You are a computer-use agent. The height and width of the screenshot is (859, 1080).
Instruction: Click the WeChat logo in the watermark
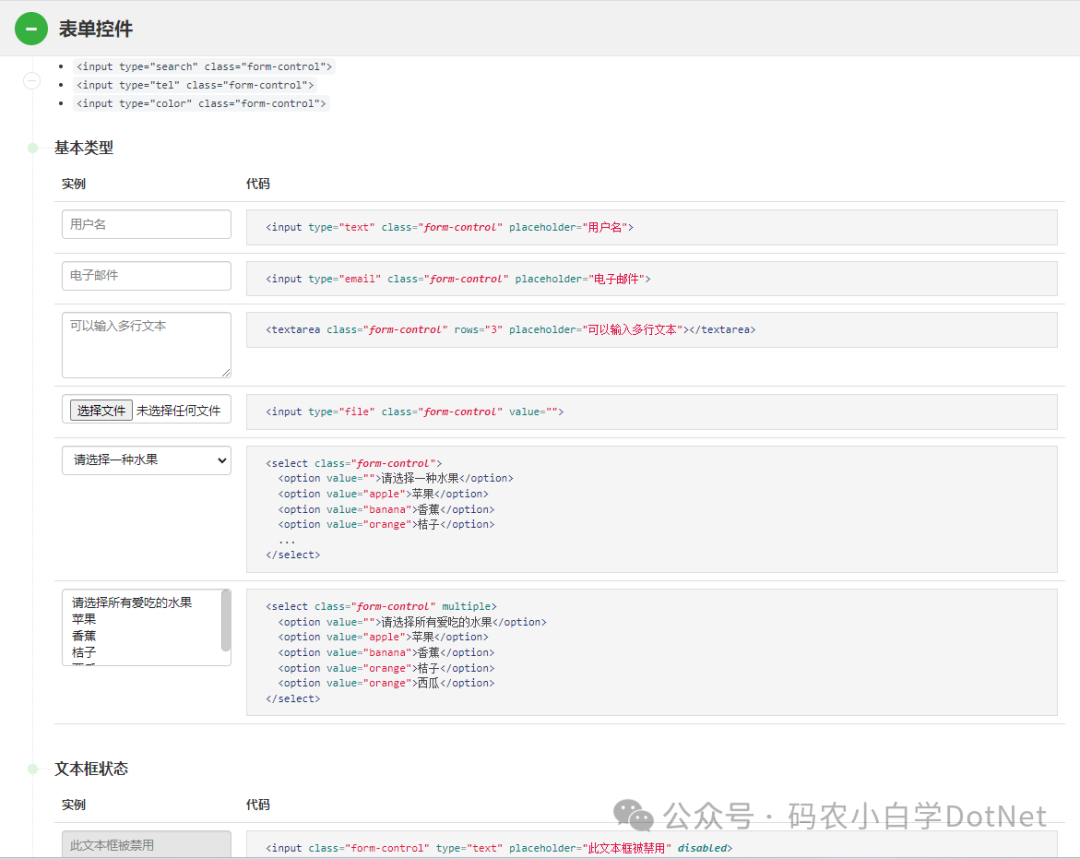pos(634,815)
